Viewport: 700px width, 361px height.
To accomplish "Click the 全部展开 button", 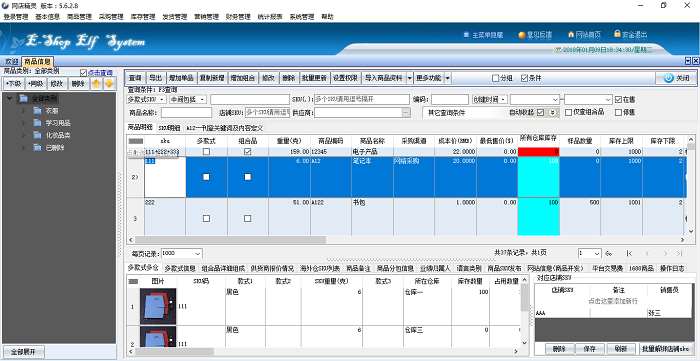I will point(25,352).
